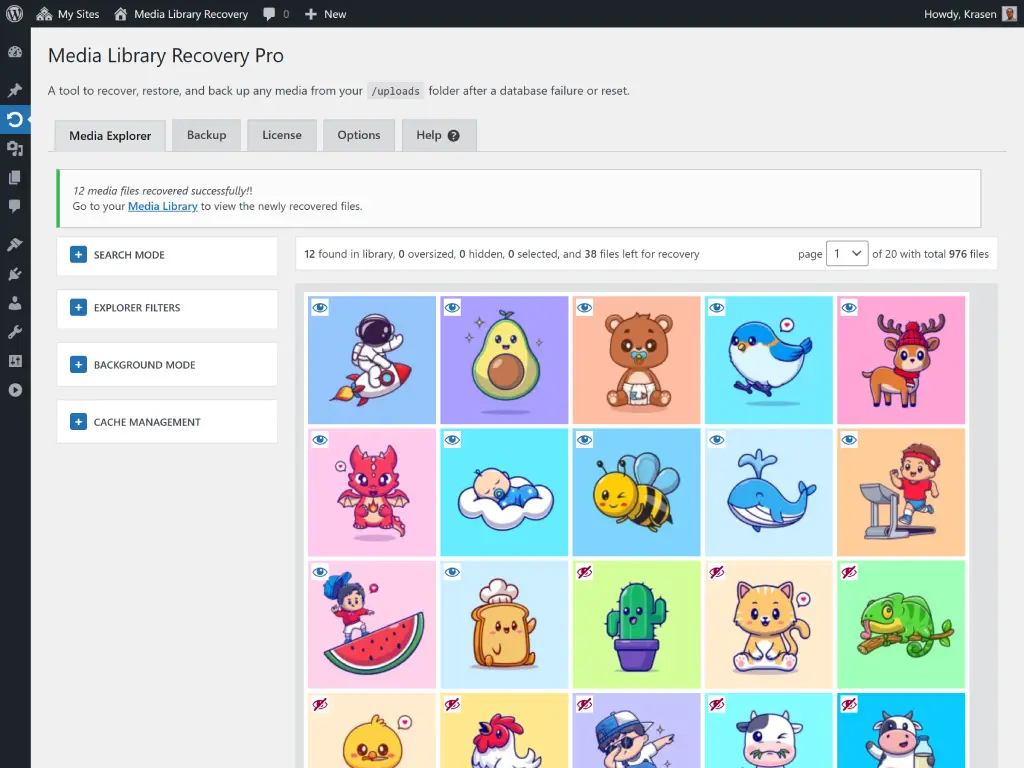The height and width of the screenshot is (768, 1024).
Task: Show the hidden cactus image
Action: (x=583, y=572)
